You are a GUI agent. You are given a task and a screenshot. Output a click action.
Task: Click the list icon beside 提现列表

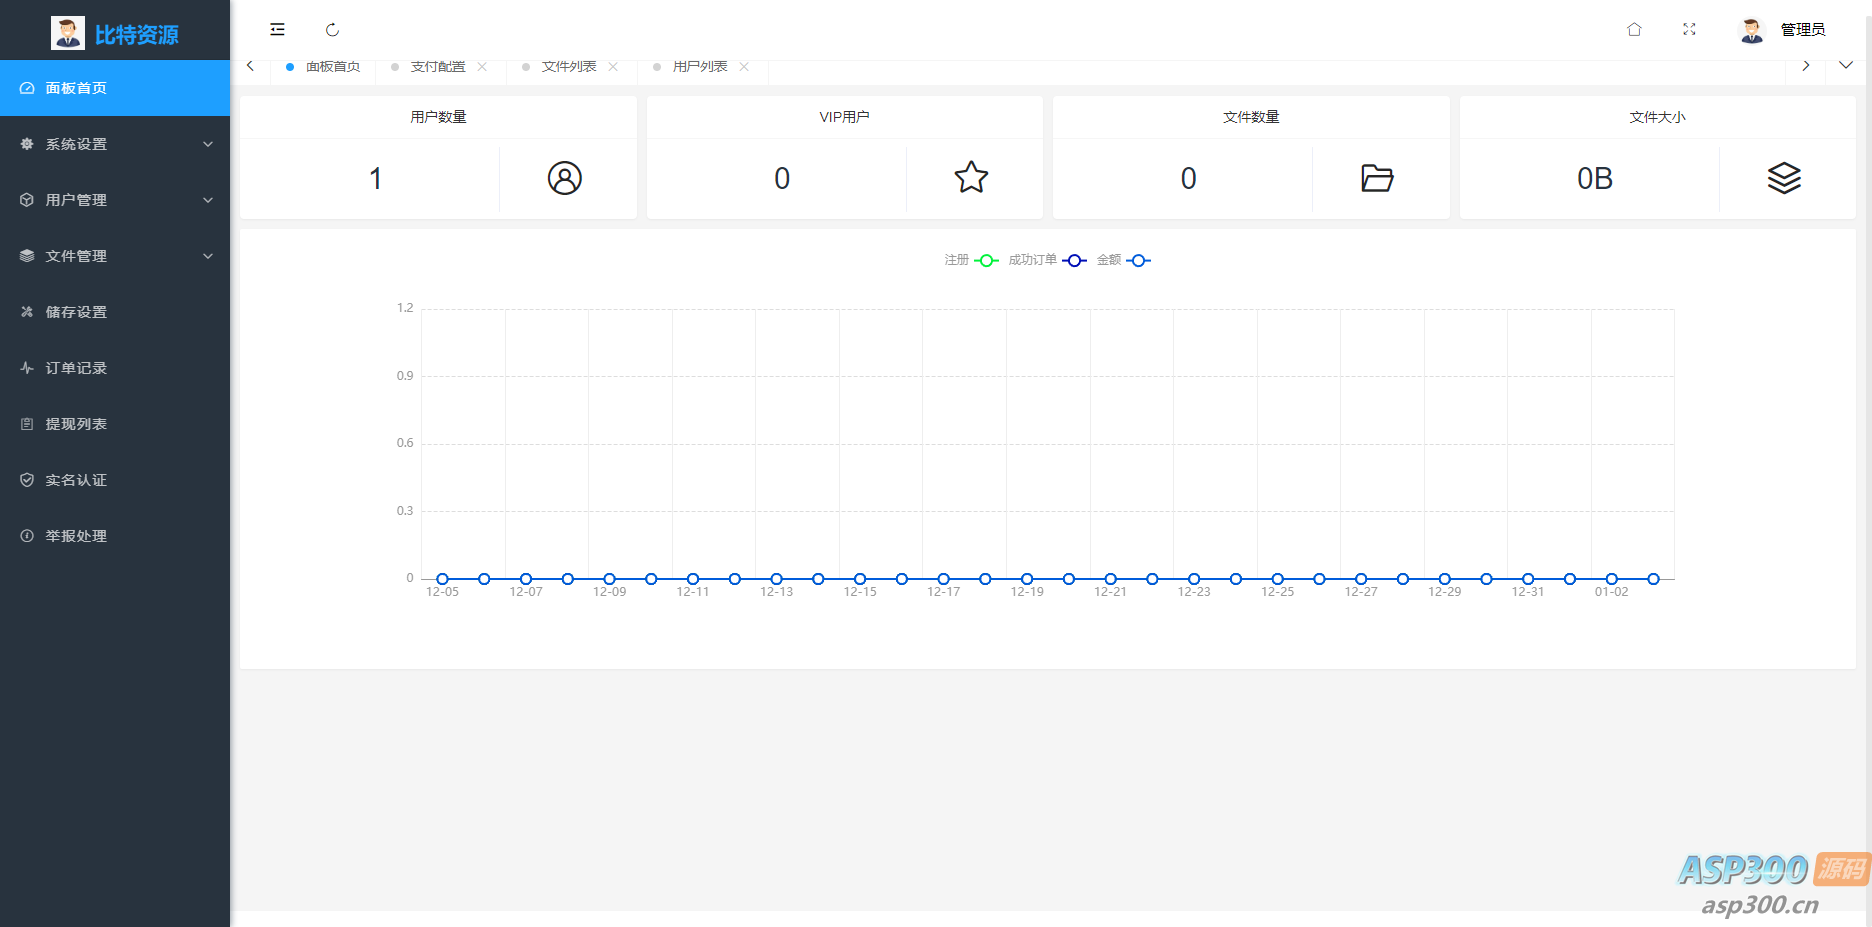(27, 424)
